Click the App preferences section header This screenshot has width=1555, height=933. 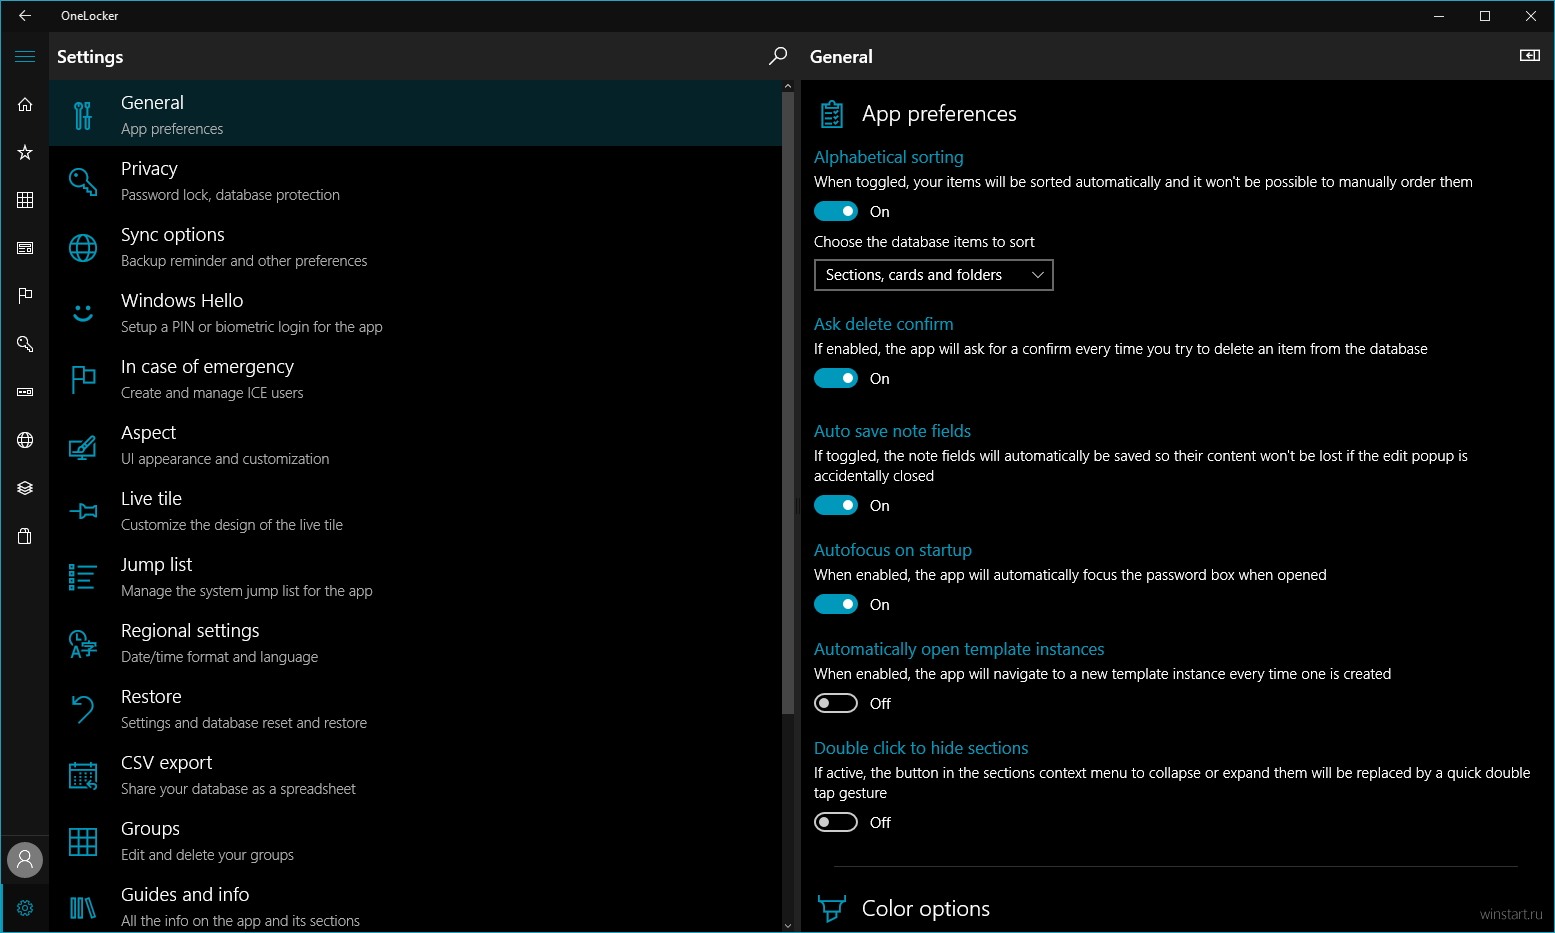tap(939, 114)
